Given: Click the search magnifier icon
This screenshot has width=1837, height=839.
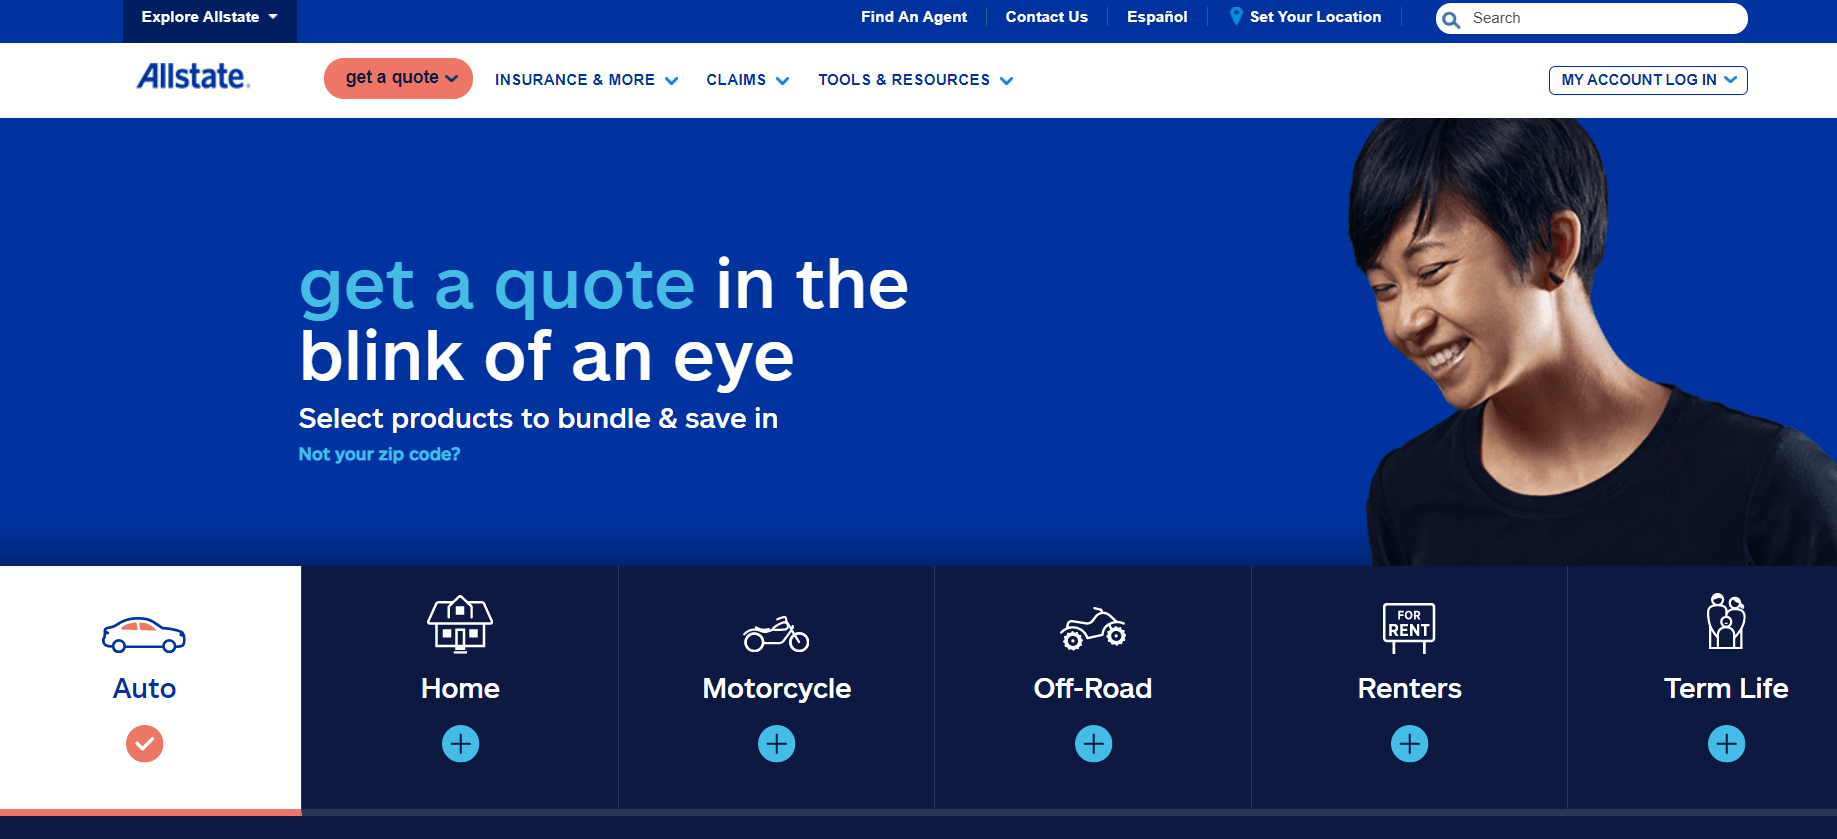Looking at the screenshot, I should pyautogui.click(x=1452, y=19).
